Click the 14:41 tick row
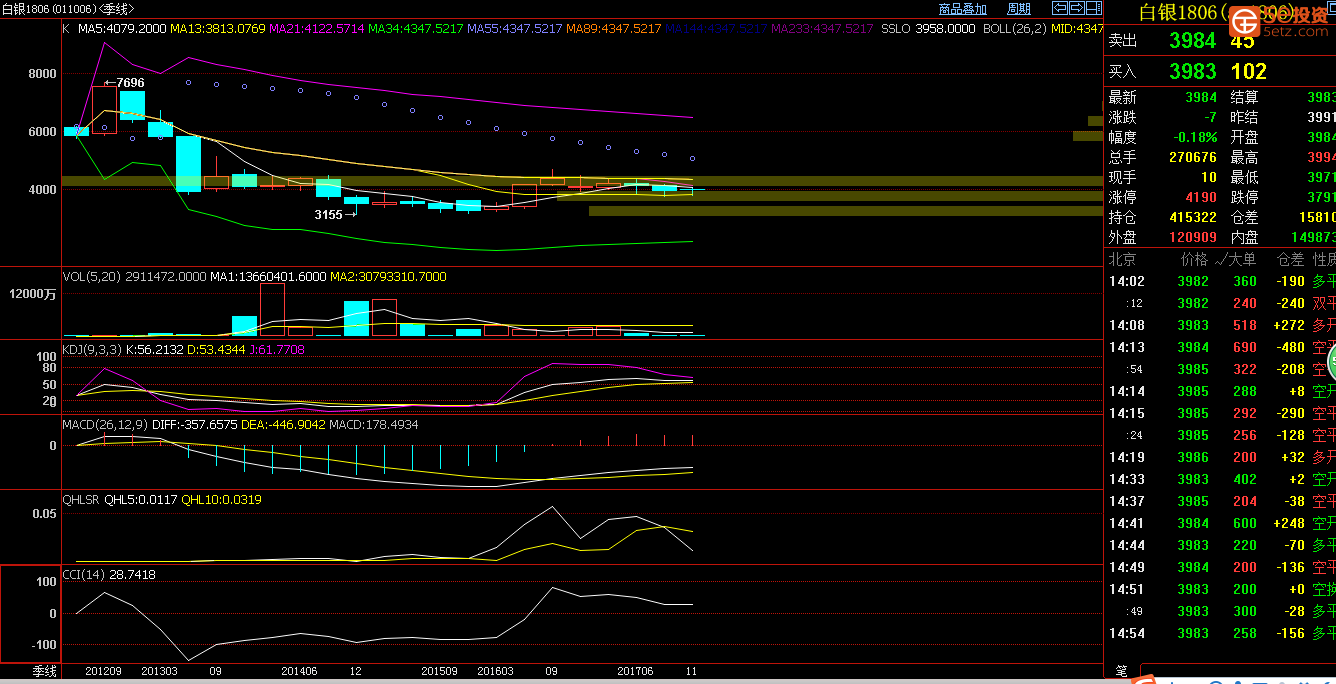The width and height of the screenshot is (1336, 684). tap(1220, 523)
